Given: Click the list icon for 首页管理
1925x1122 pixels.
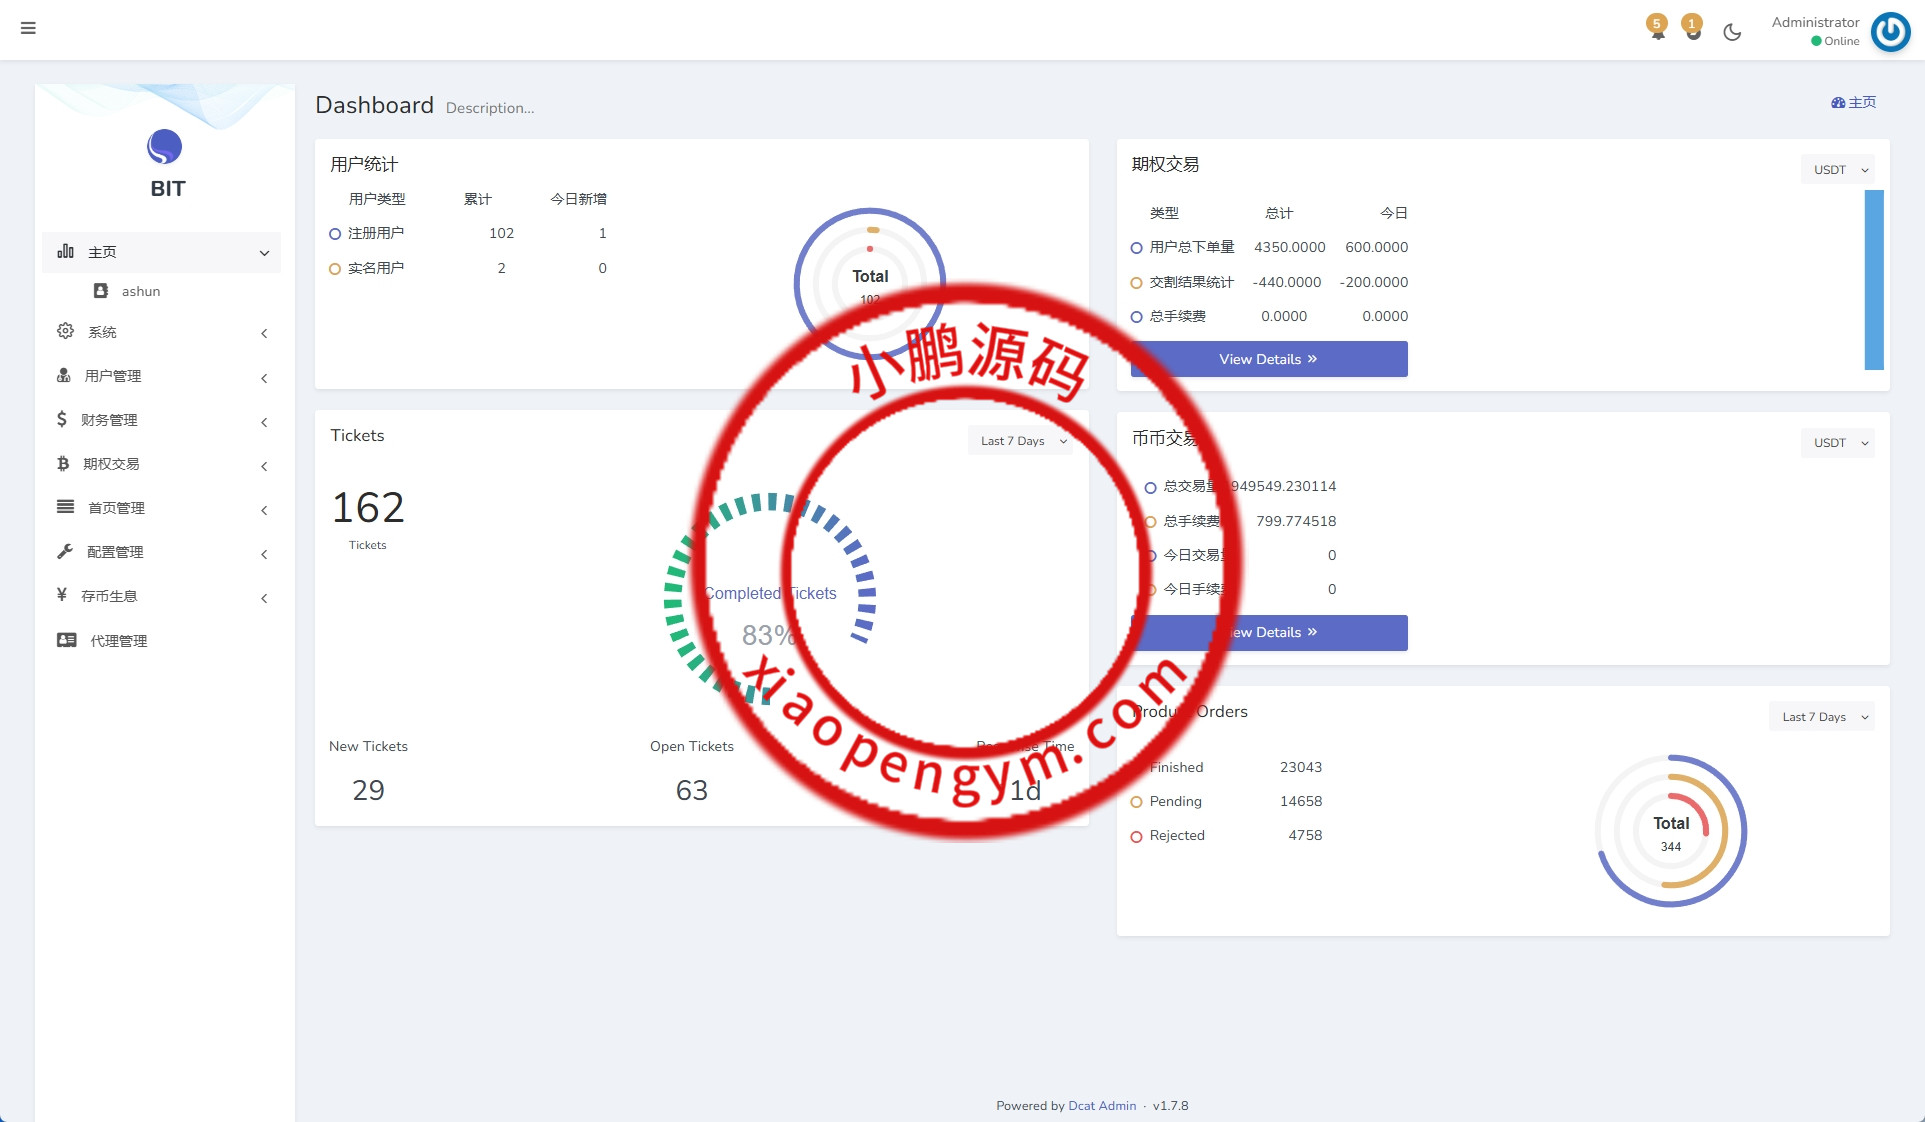Looking at the screenshot, I should pyautogui.click(x=65, y=507).
